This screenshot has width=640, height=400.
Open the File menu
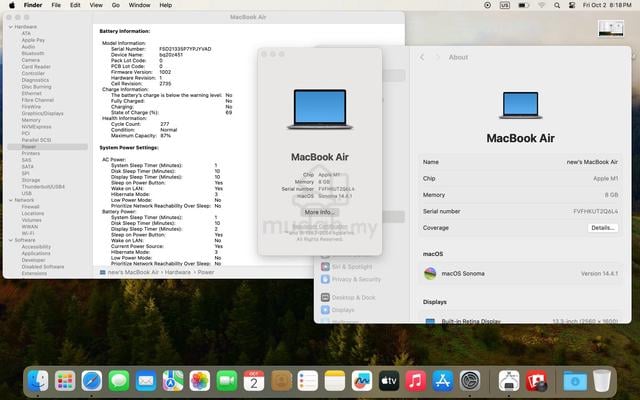56,5
